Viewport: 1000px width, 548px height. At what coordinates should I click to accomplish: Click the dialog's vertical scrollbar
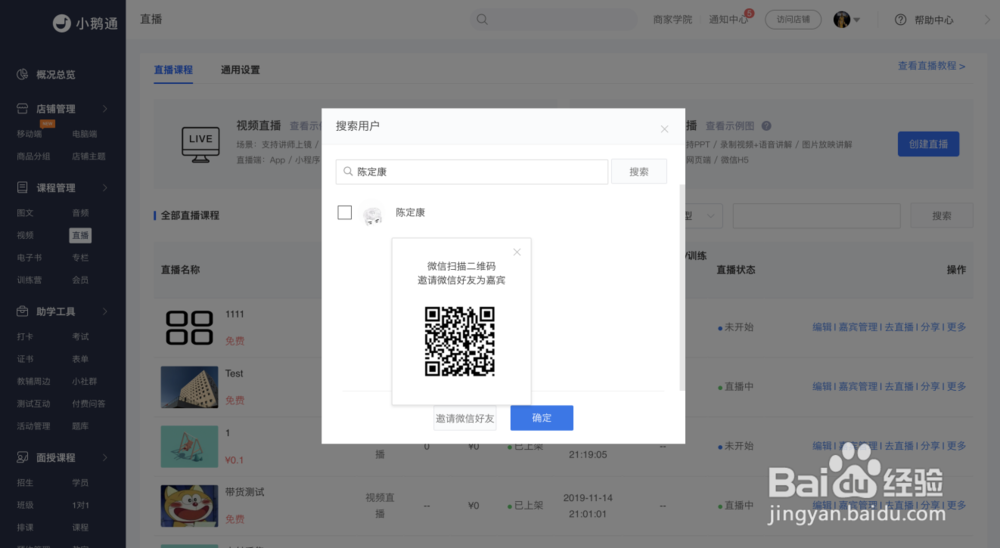[682, 287]
